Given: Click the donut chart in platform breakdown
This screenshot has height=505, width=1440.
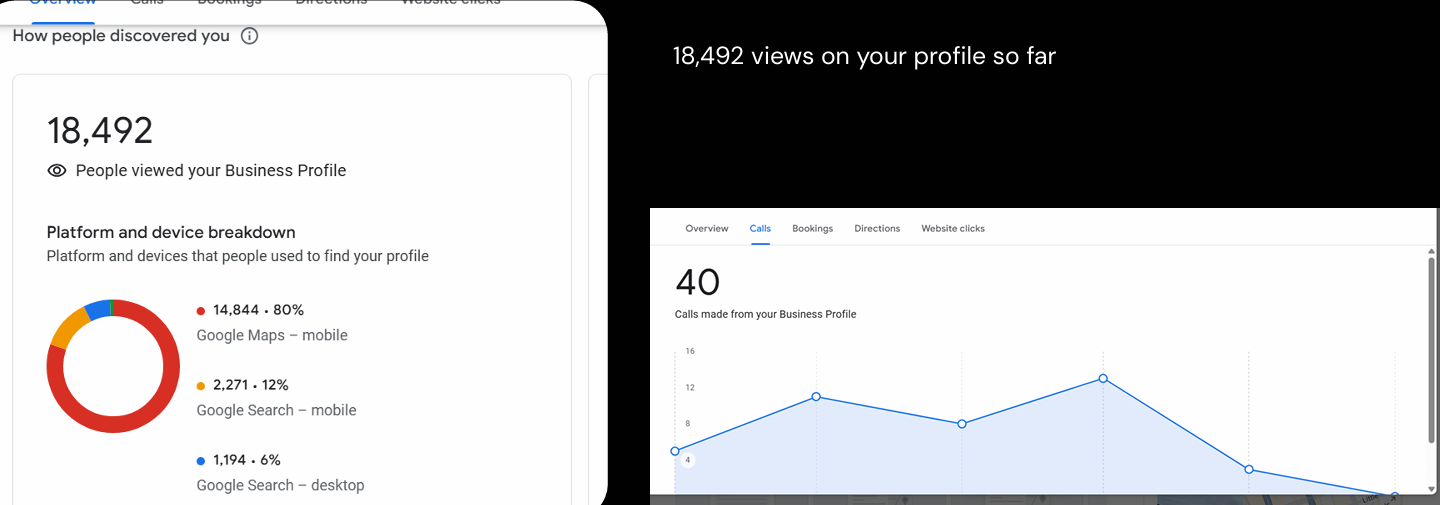Looking at the screenshot, I should (x=113, y=366).
